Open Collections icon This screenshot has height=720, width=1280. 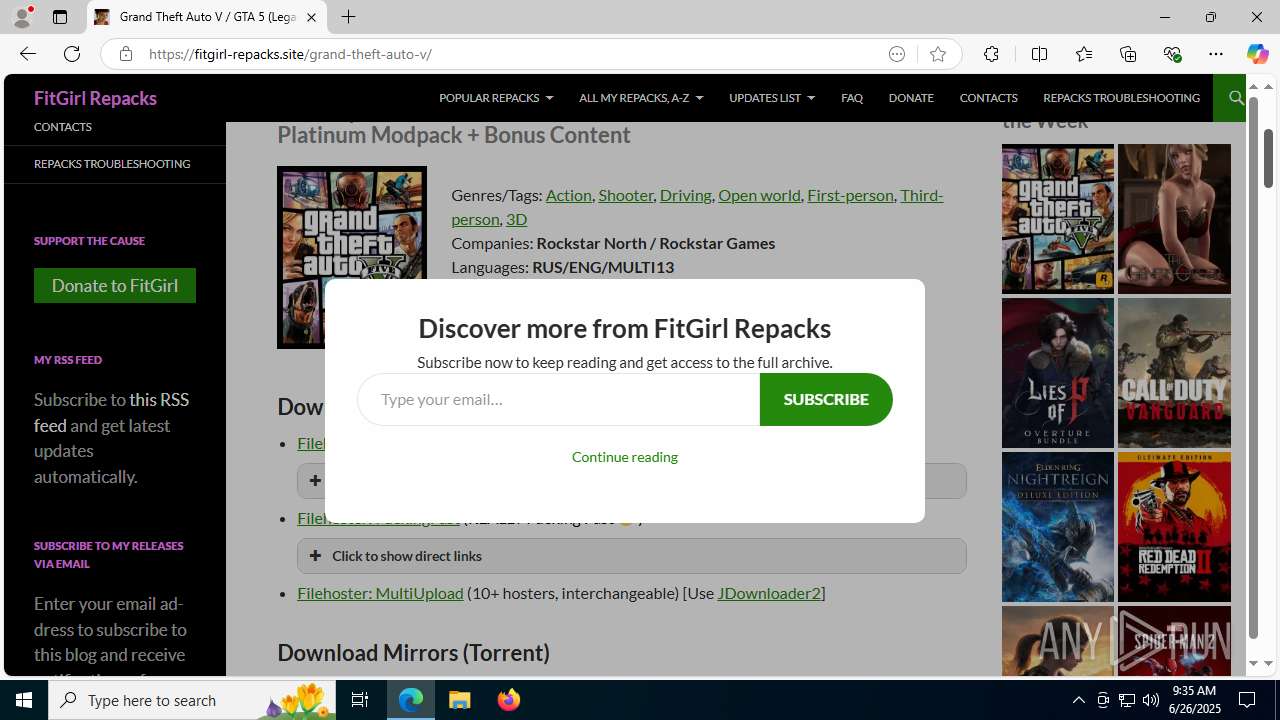pyautogui.click(x=1128, y=54)
